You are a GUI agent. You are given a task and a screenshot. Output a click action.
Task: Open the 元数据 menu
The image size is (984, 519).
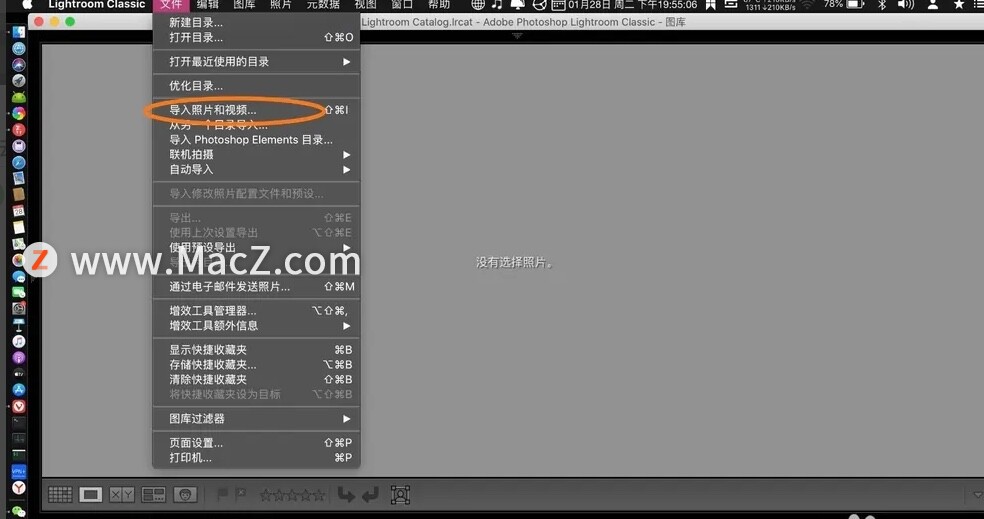pyautogui.click(x=323, y=5)
